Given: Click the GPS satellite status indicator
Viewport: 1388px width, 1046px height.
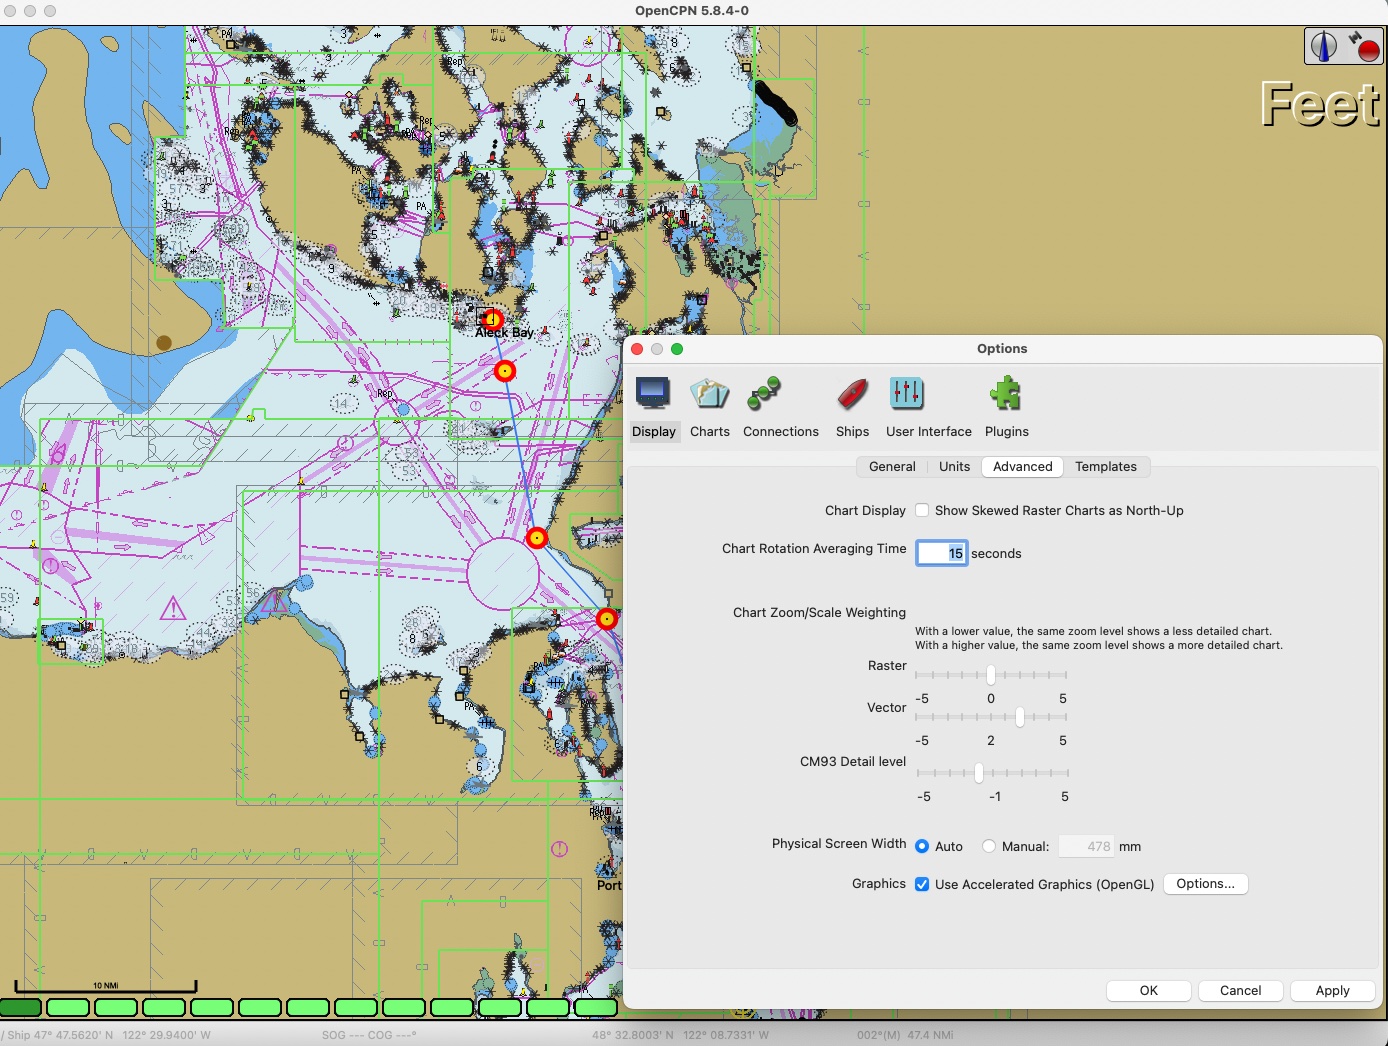Looking at the screenshot, I should 1363,46.
